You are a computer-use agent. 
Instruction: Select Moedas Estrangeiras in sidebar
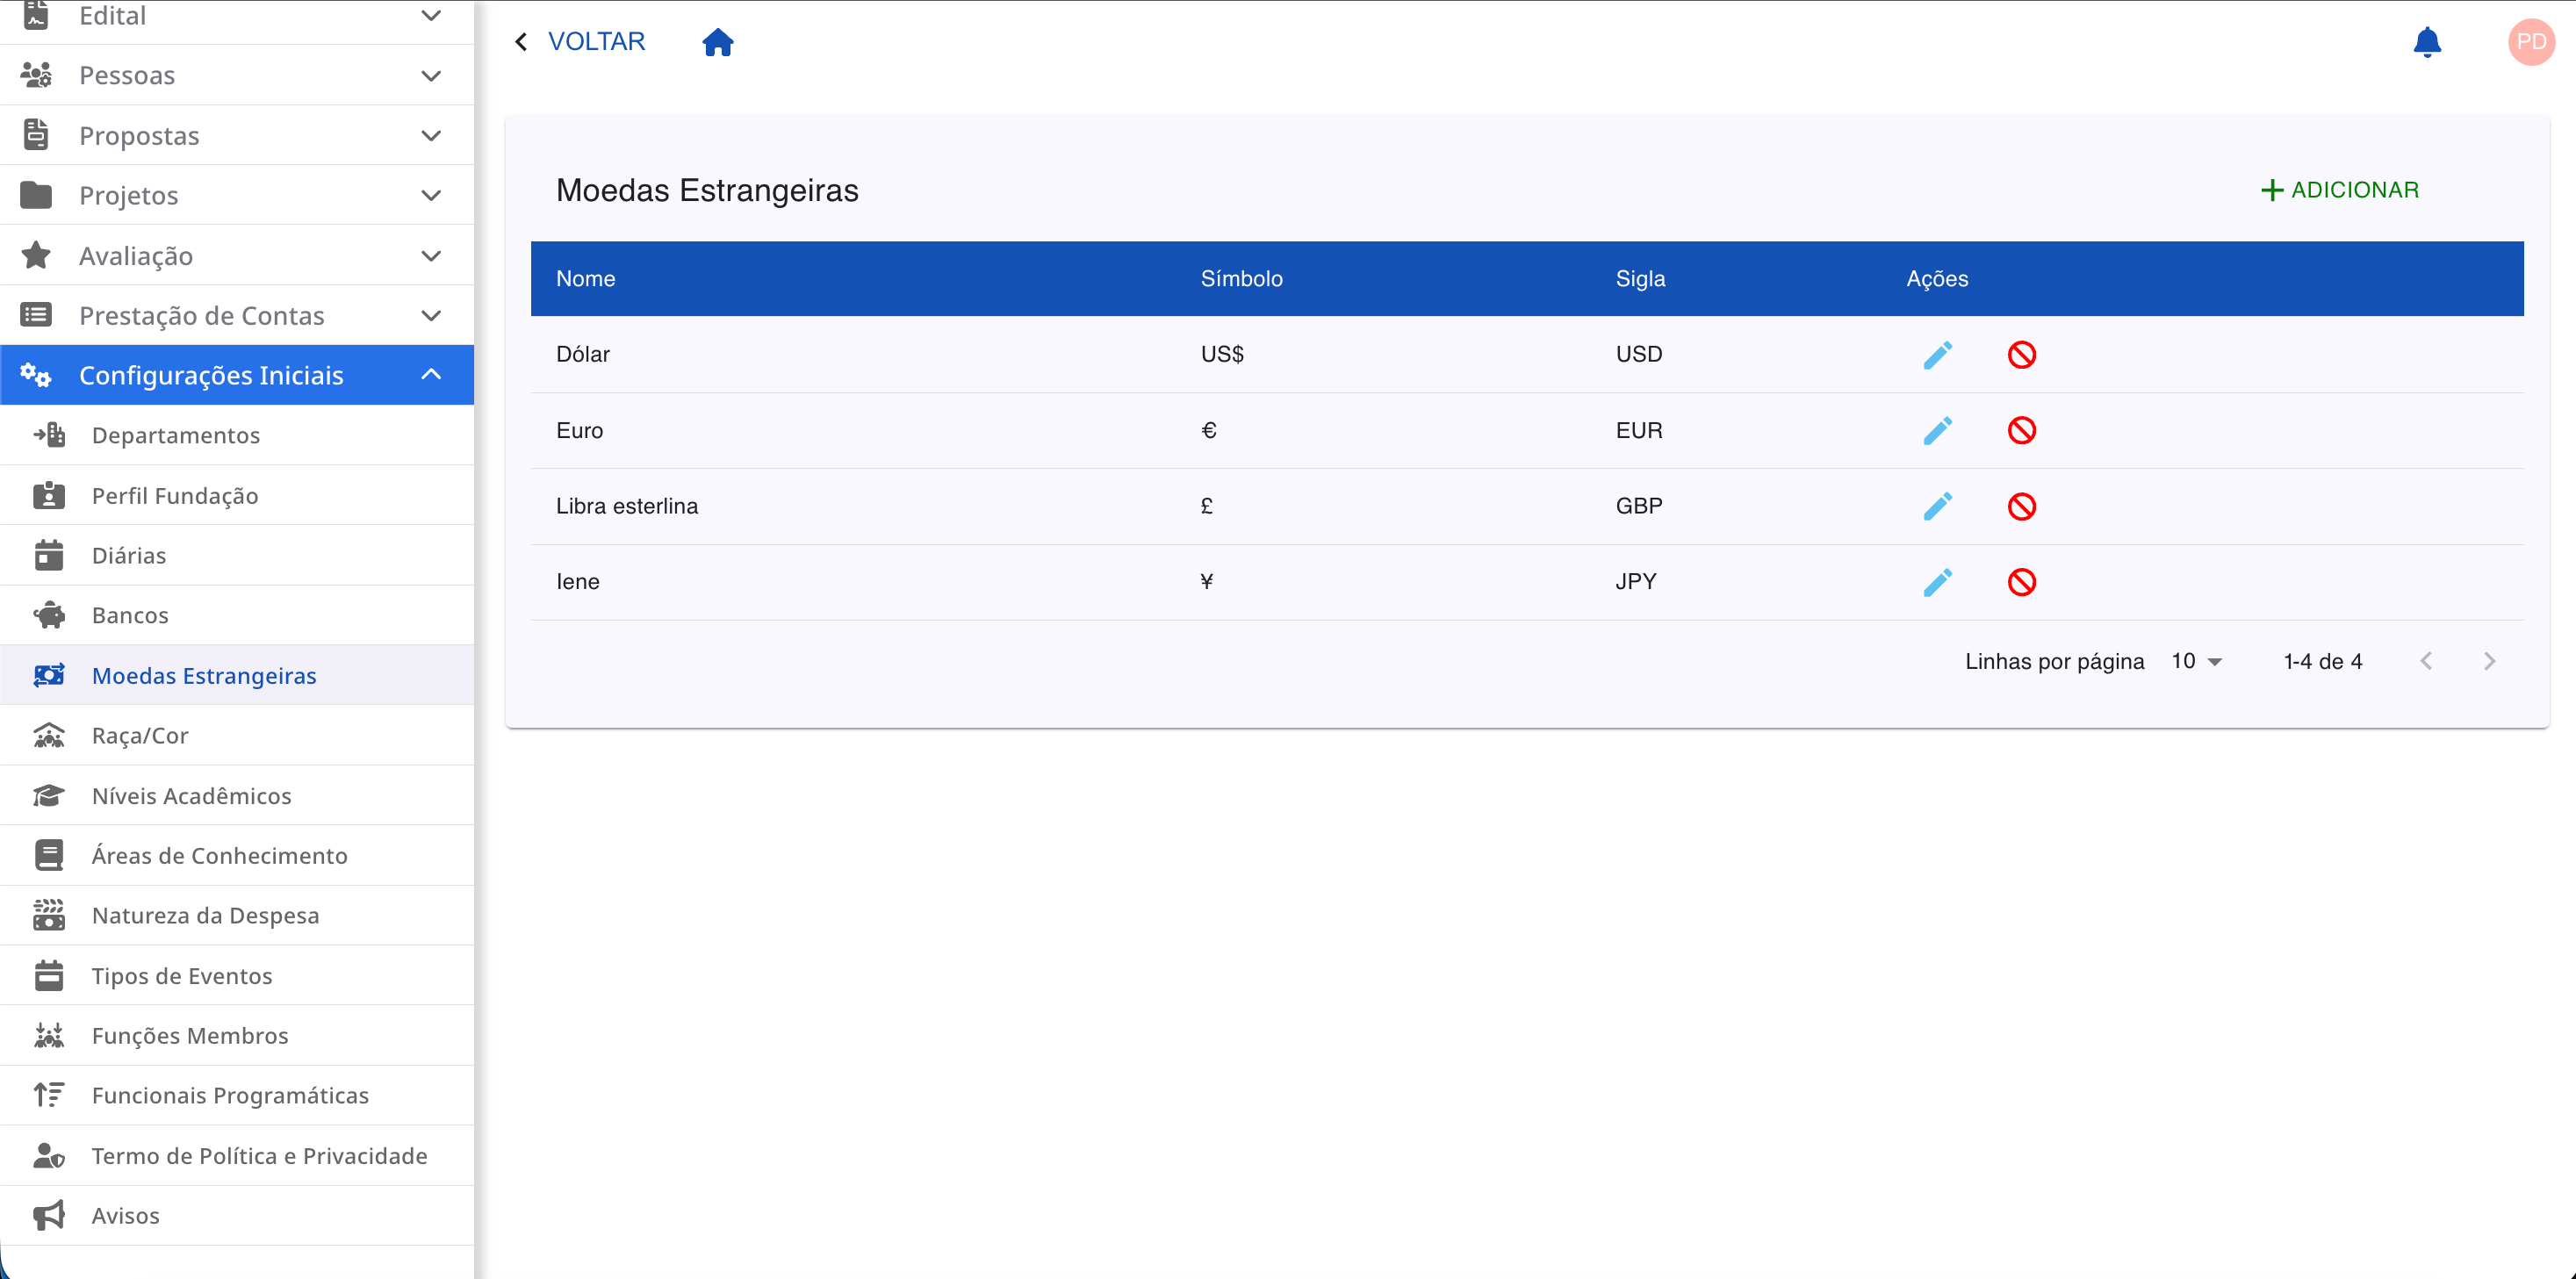point(237,675)
